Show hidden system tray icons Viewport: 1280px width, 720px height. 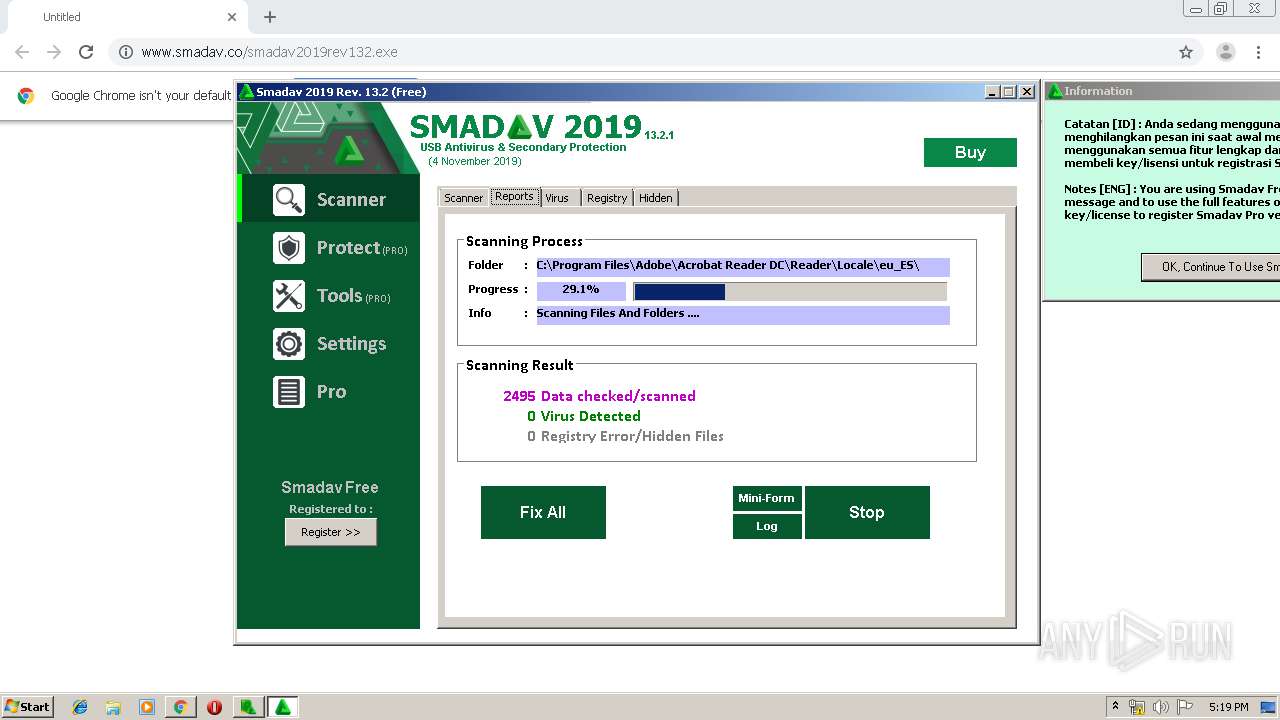1116,707
